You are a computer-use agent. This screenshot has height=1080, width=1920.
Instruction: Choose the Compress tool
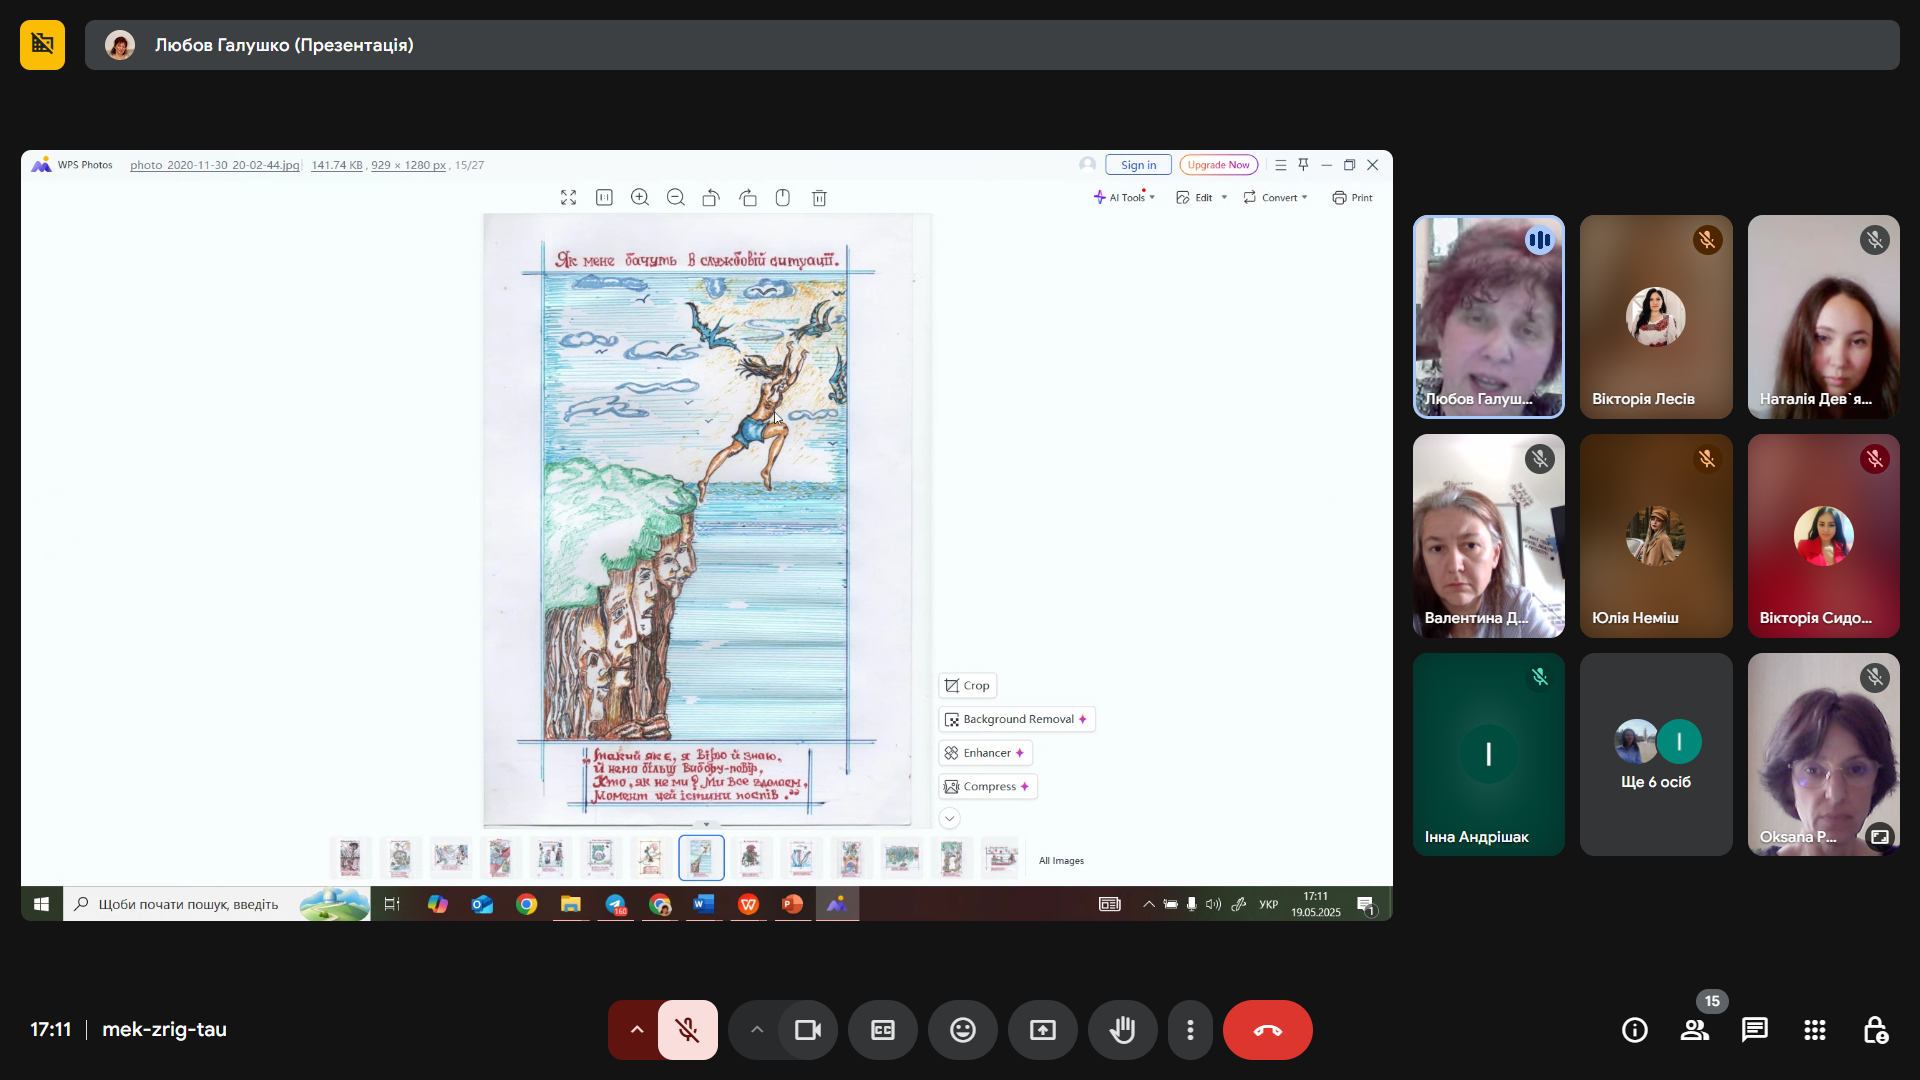pyautogui.click(x=987, y=786)
